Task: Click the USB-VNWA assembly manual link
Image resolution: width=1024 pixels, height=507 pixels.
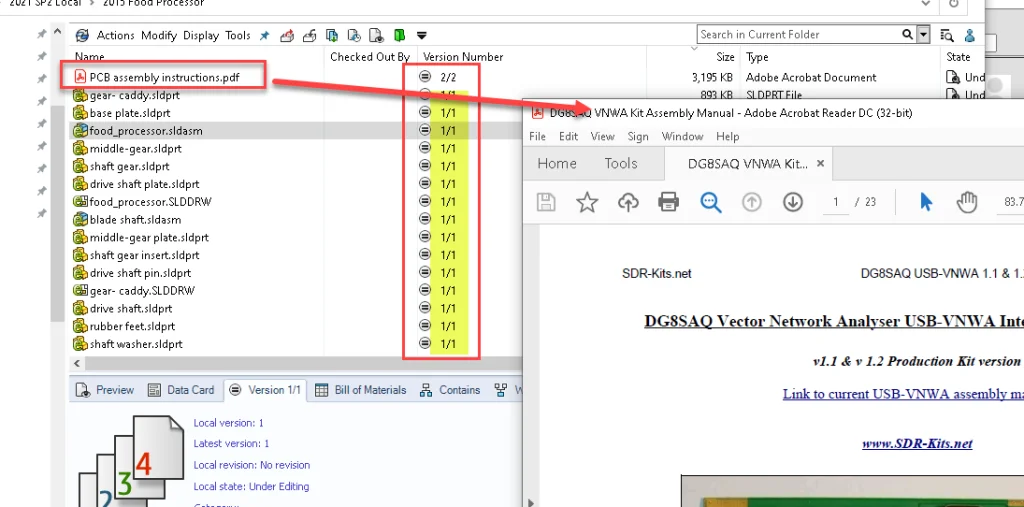Action: (x=902, y=394)
